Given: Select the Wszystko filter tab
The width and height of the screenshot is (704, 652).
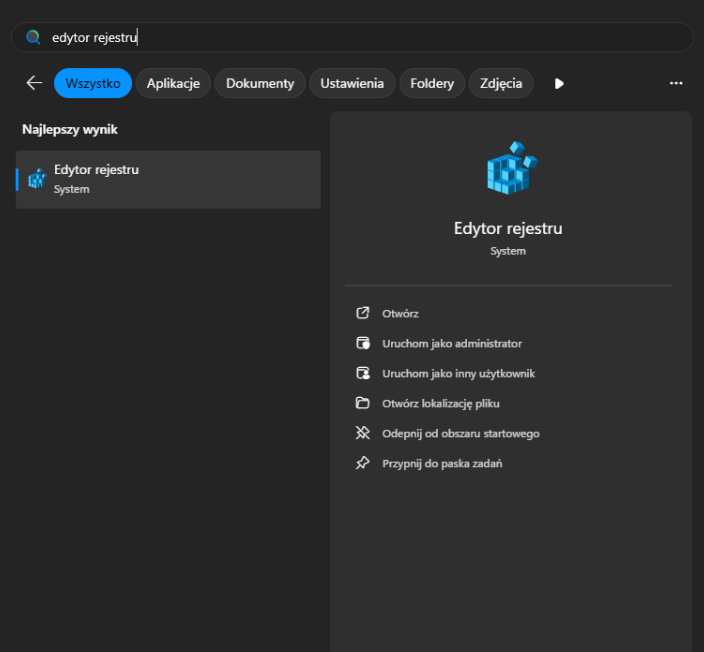Looking at the screenshot, I should tap(93, 83).
